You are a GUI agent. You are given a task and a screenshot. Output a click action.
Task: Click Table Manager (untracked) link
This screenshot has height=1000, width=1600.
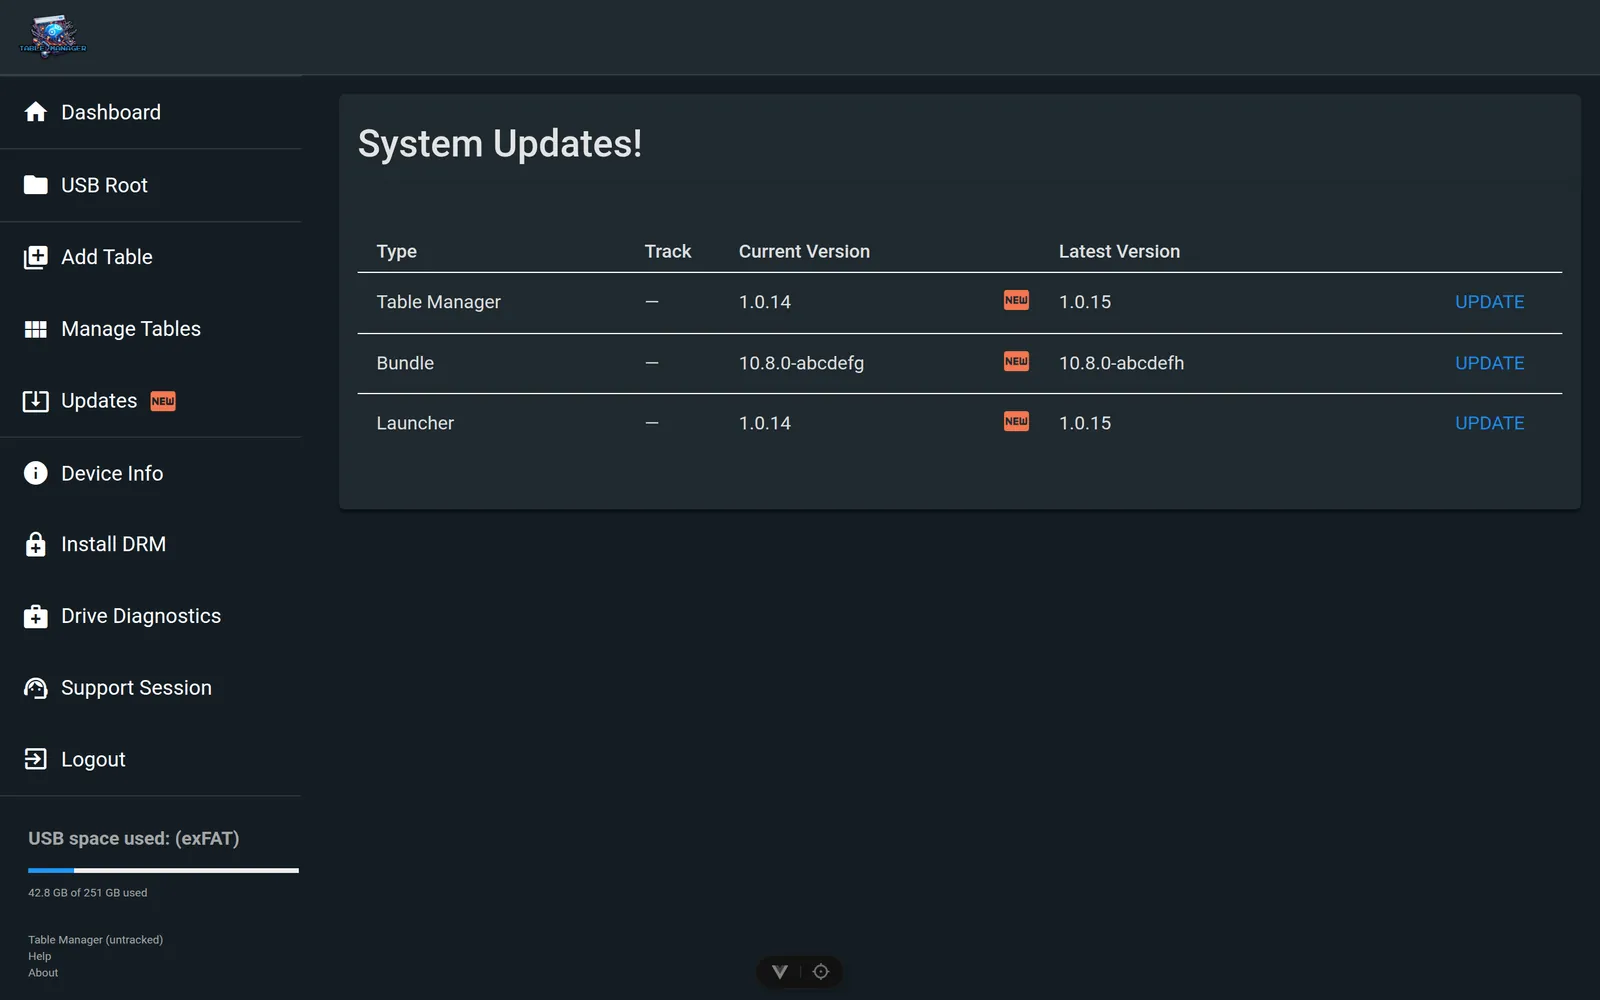tap(95, 940)
